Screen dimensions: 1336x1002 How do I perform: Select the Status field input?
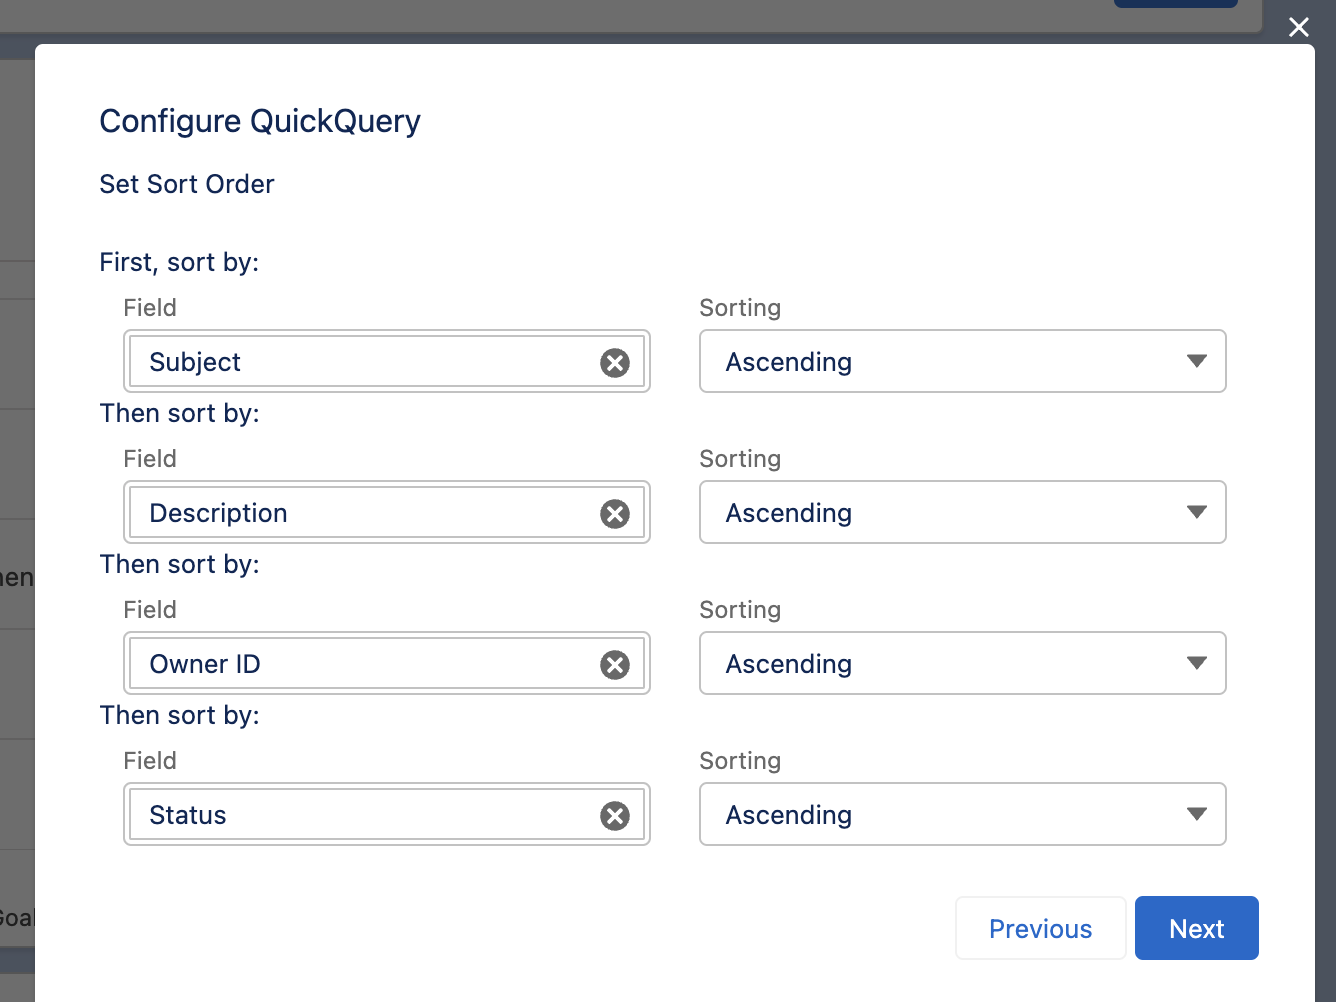(x=350, y=815)
